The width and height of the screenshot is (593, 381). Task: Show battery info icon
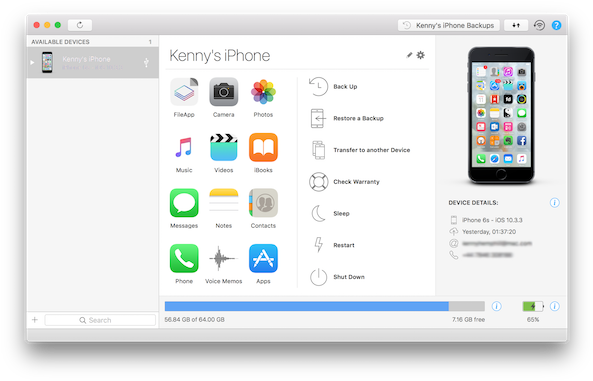(554, 306)
